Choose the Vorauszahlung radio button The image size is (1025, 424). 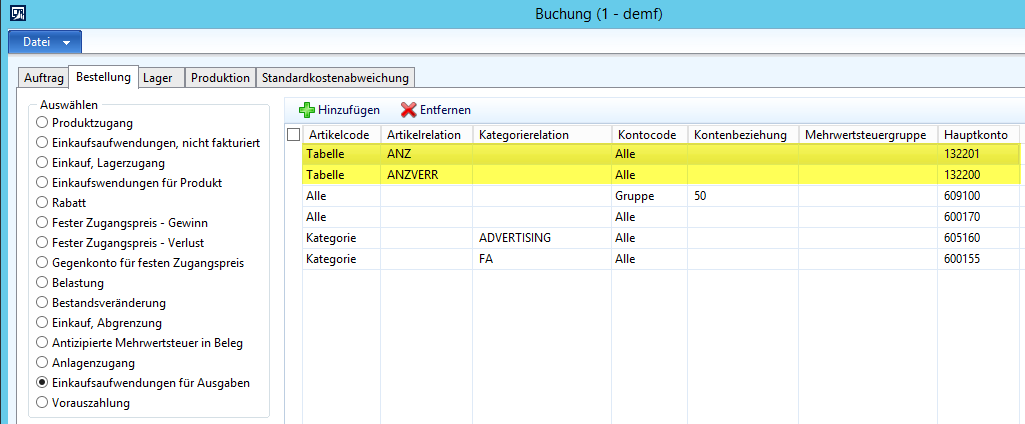pyautogui.click(x=42, y=403)
